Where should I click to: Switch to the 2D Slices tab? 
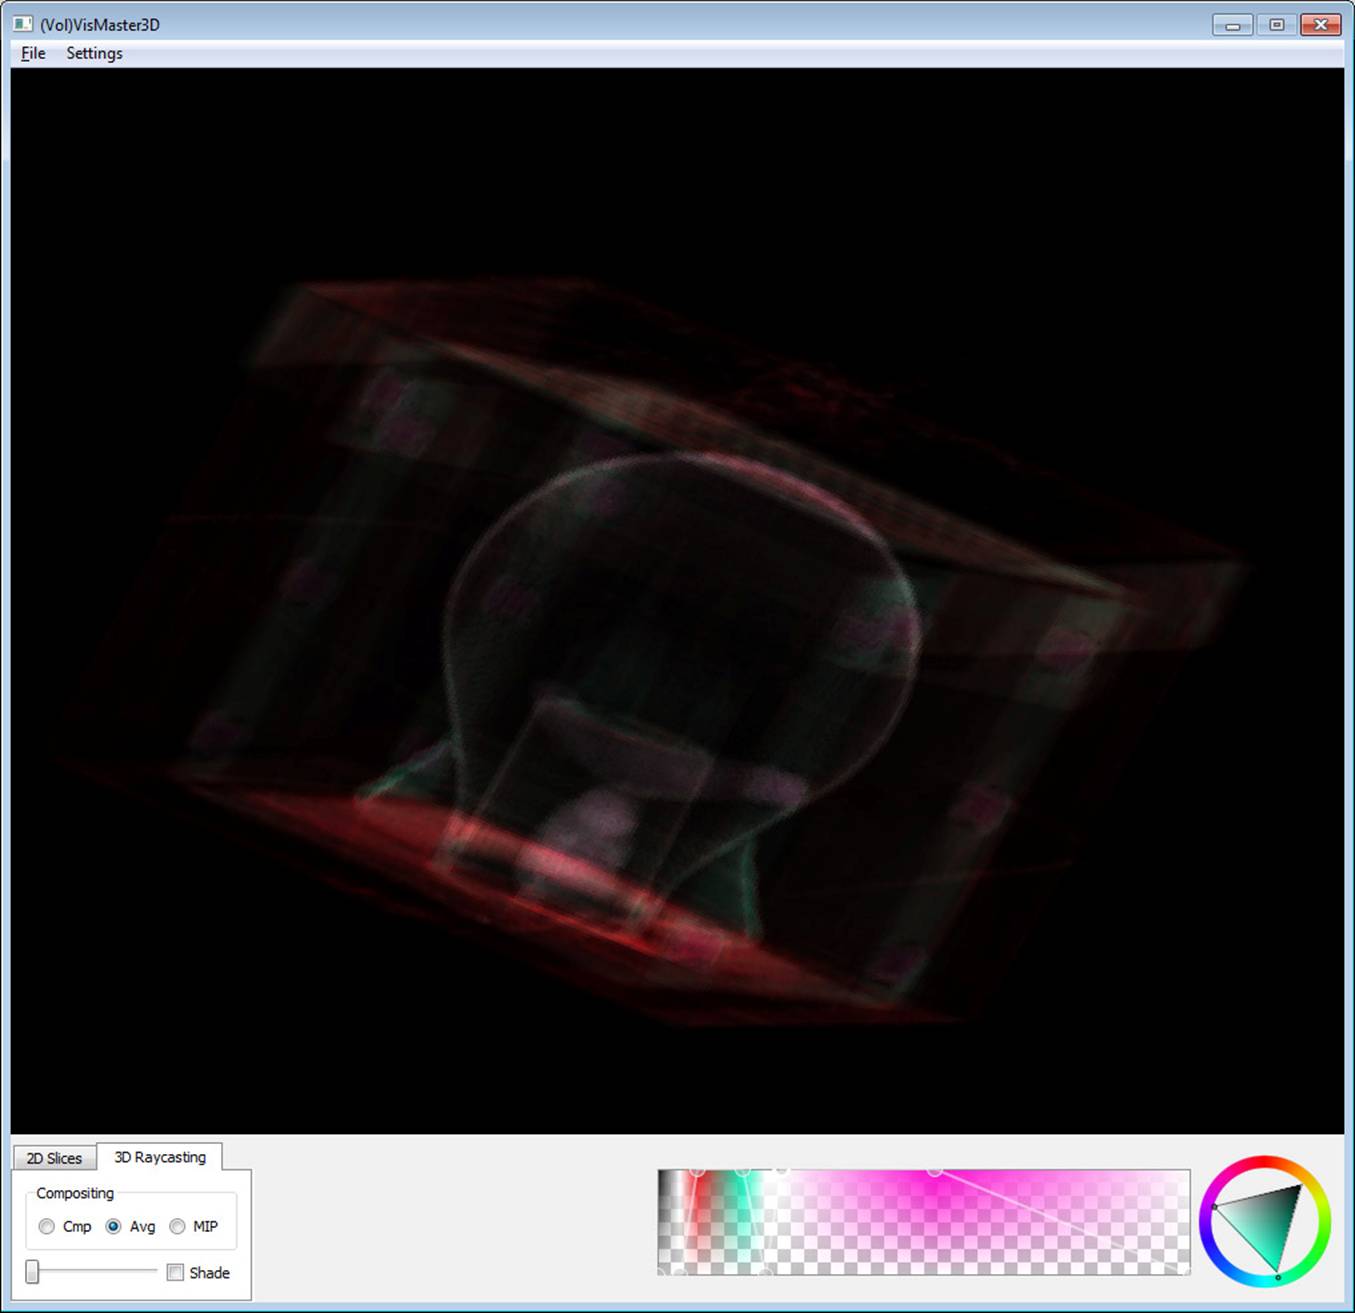tap(54, 1158)
